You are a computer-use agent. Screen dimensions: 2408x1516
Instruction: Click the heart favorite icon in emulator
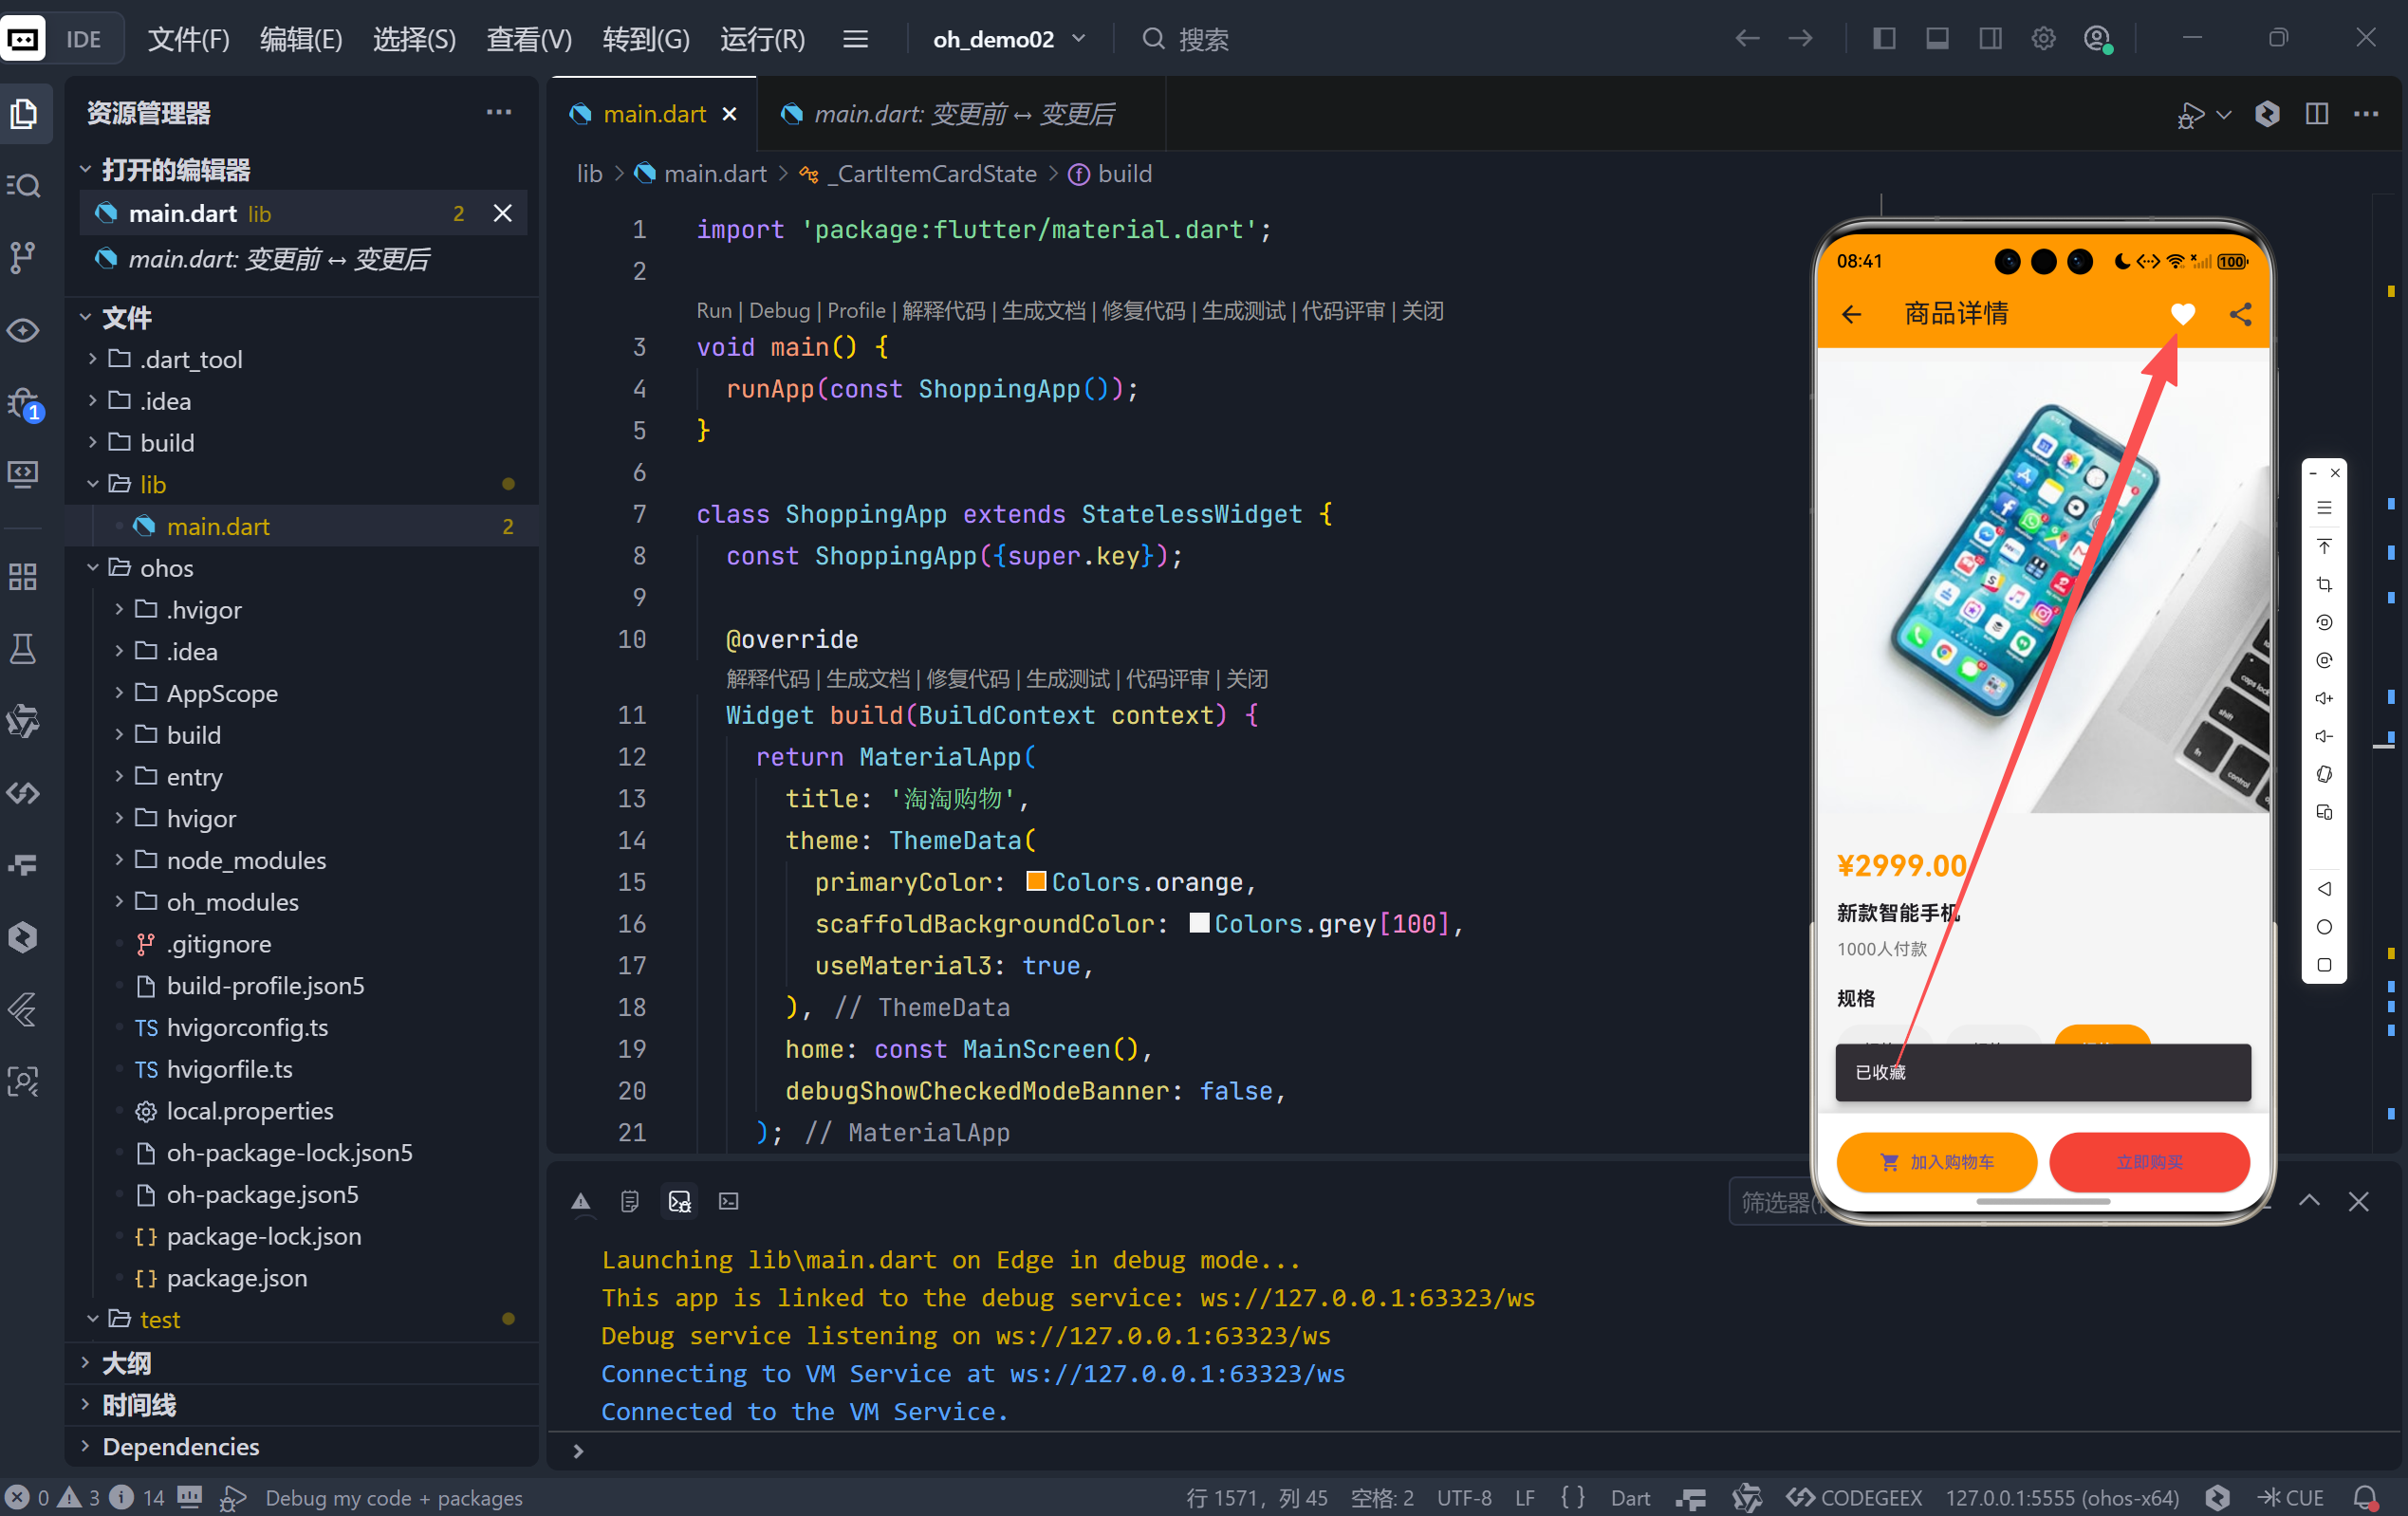coord(2183,314)
